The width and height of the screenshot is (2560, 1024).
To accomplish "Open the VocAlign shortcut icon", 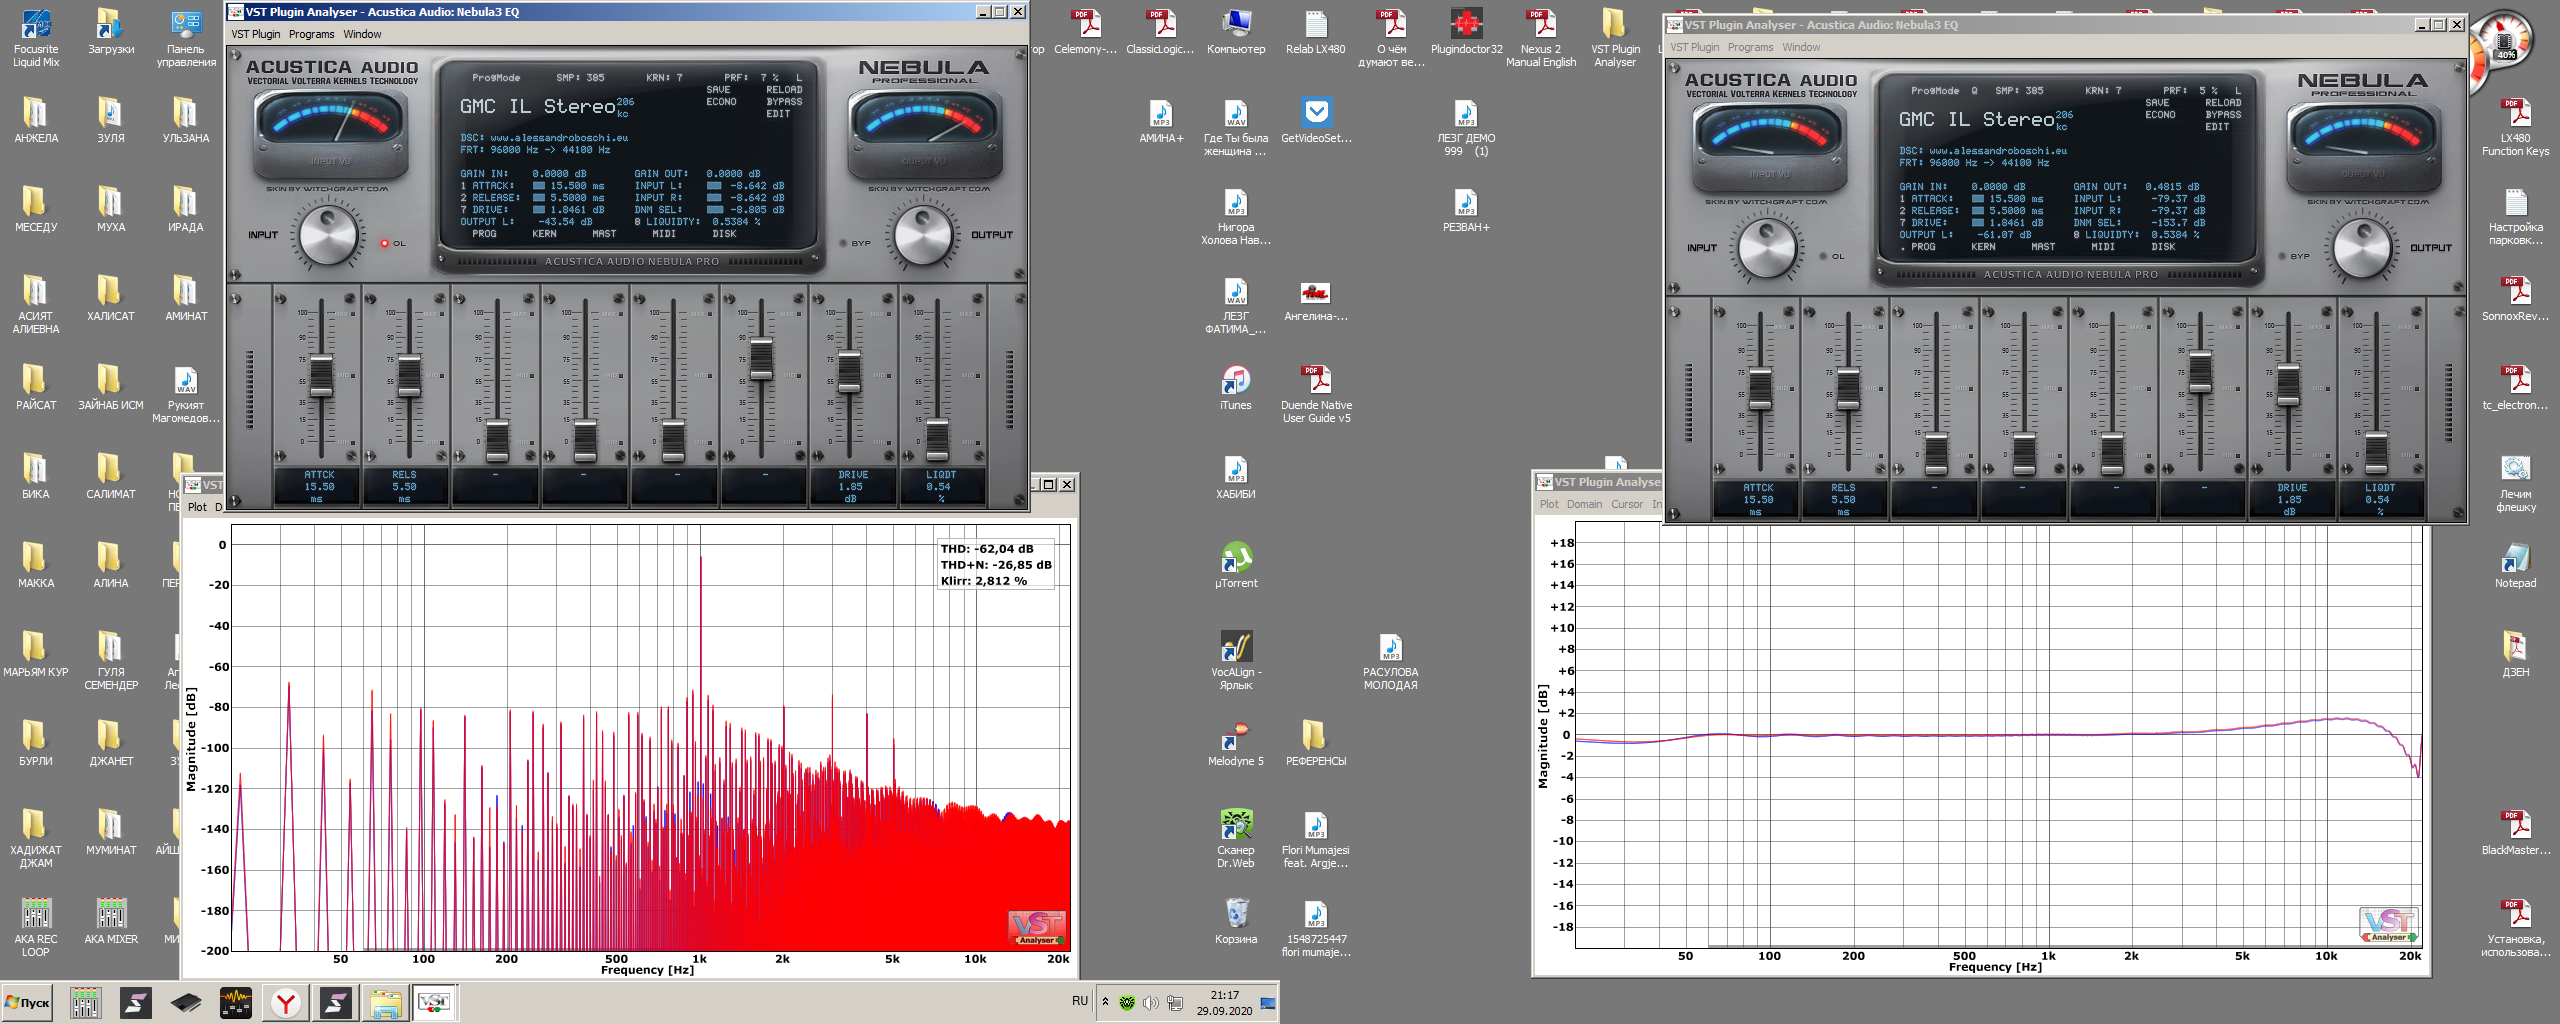I will click(x=1236, y=660).
